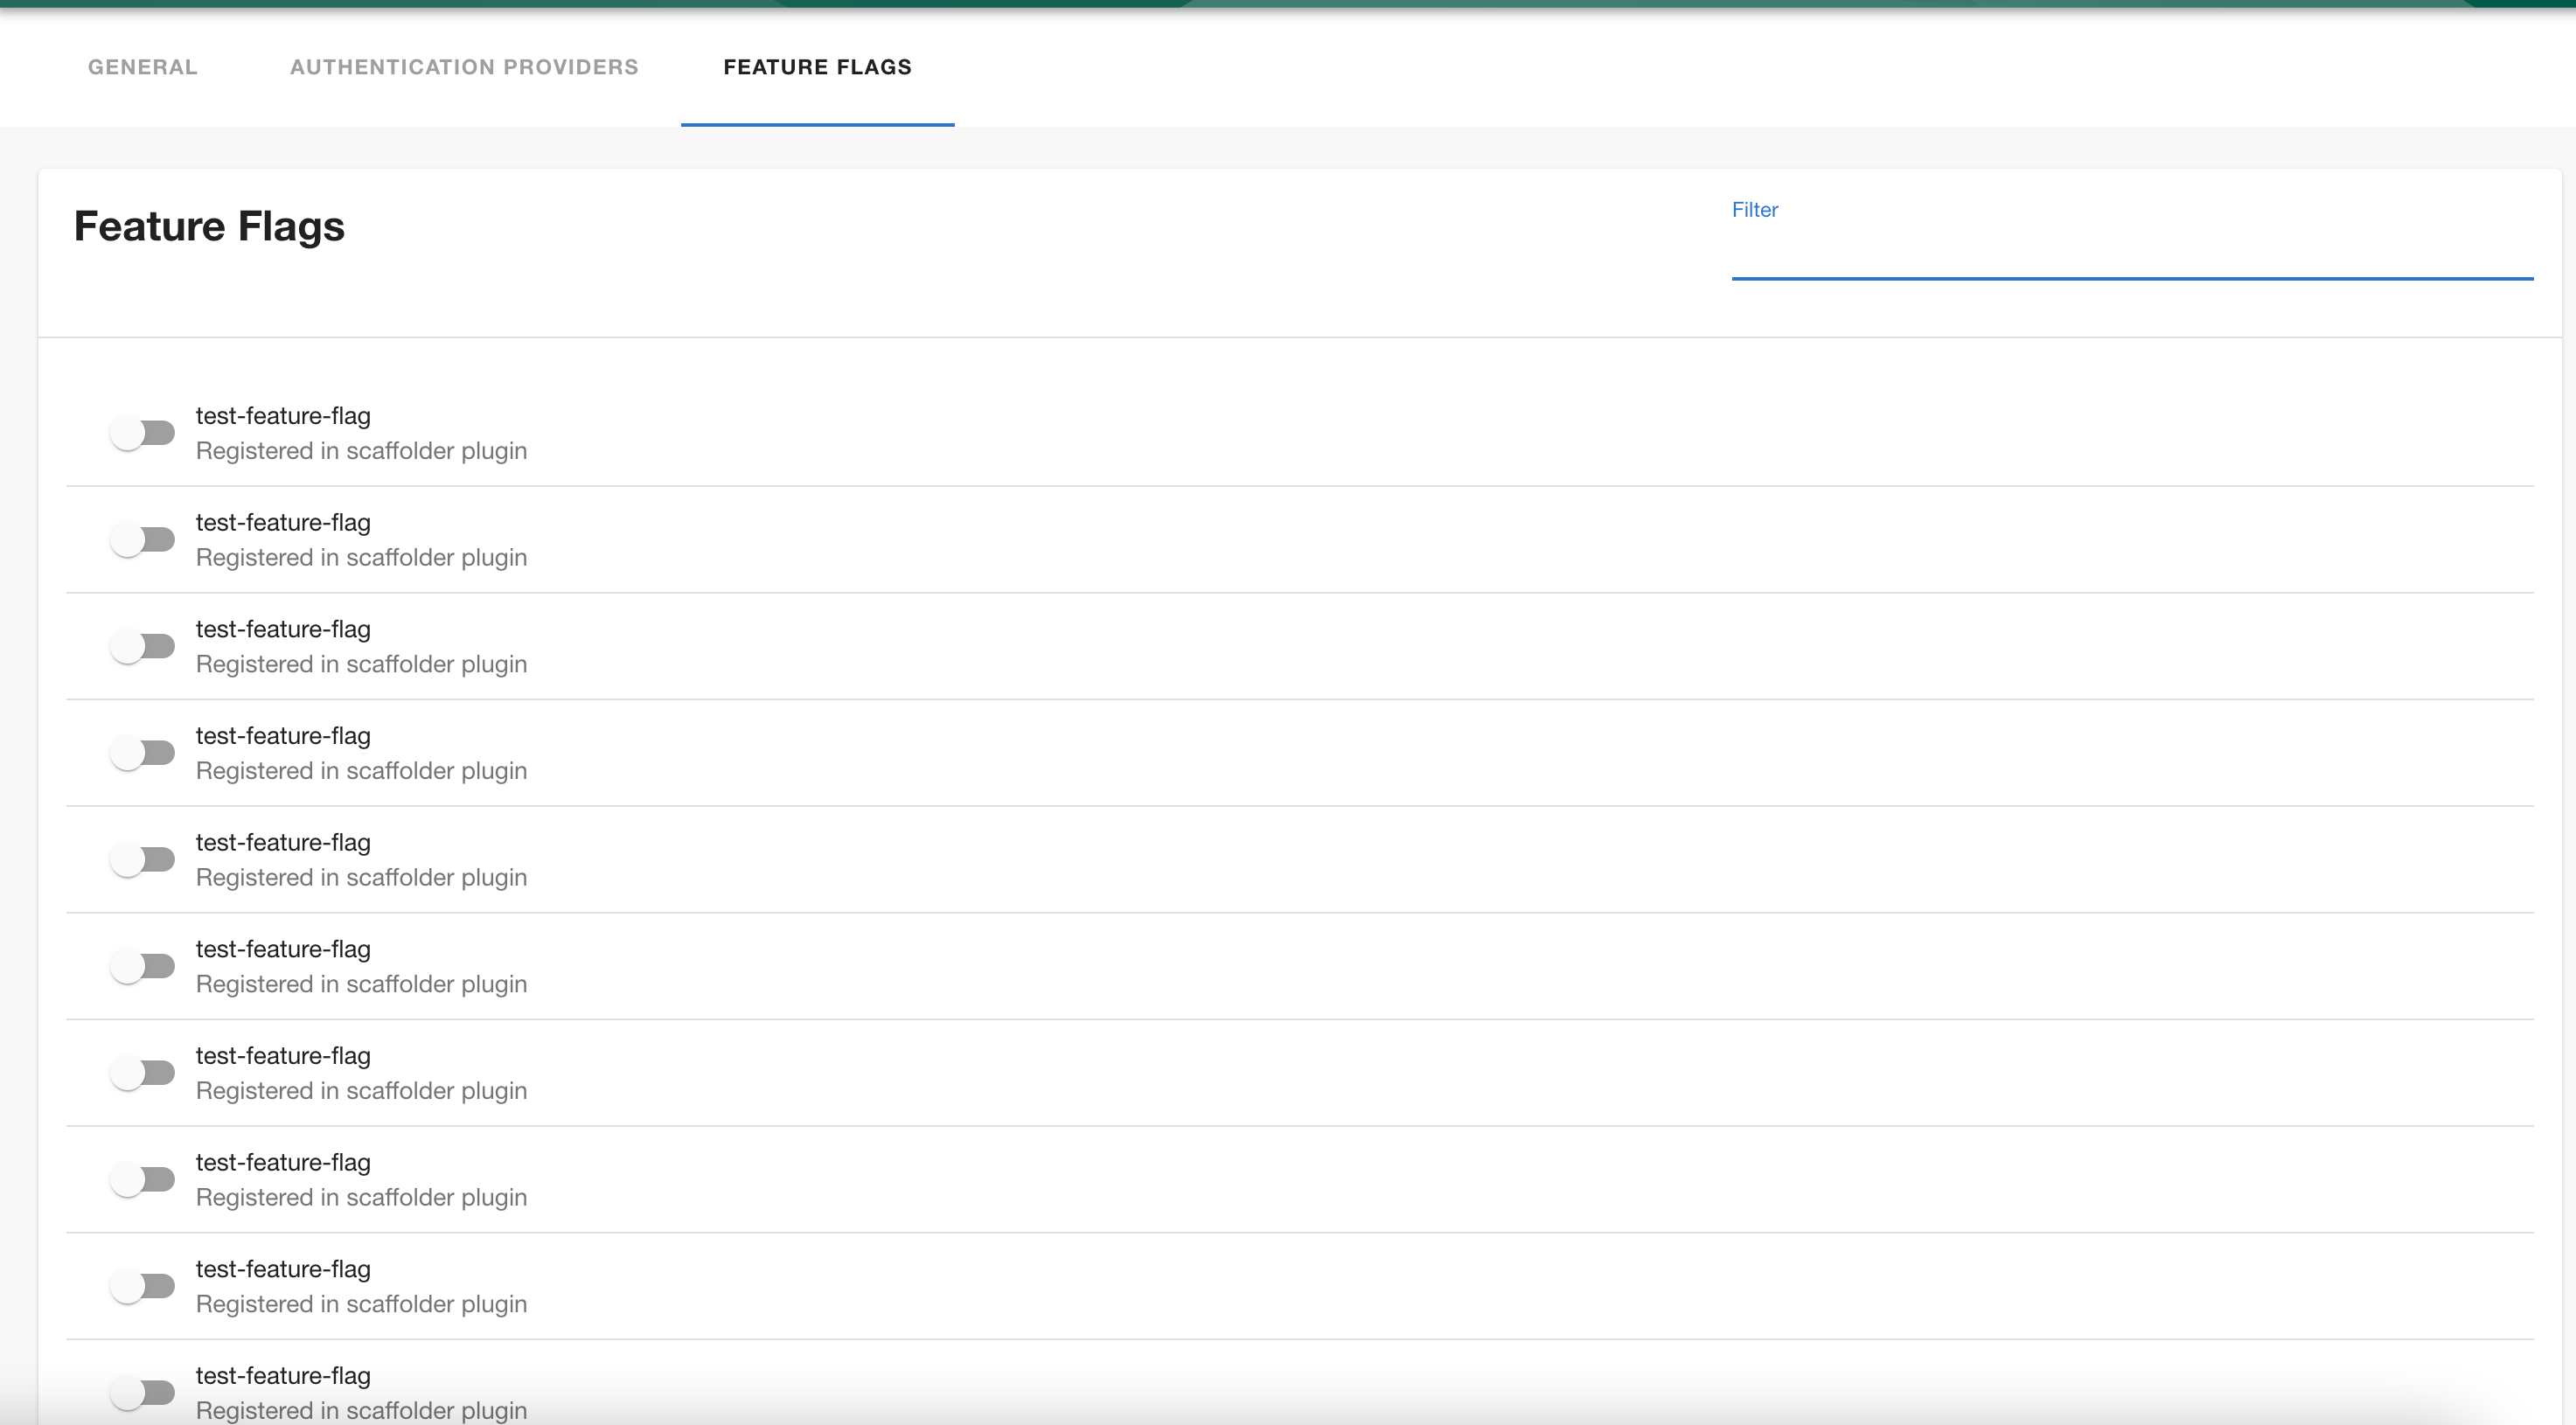
Task: Switch to the General tab
Action: click(x=141, y=67)
